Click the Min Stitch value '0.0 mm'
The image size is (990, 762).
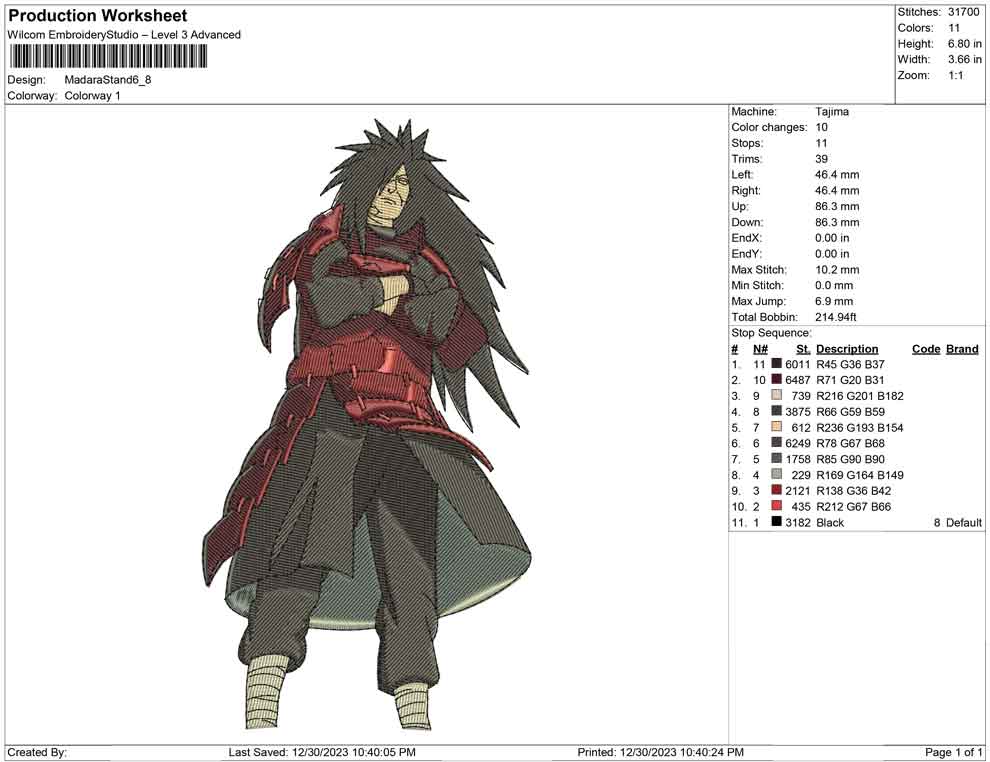point(834,285)
